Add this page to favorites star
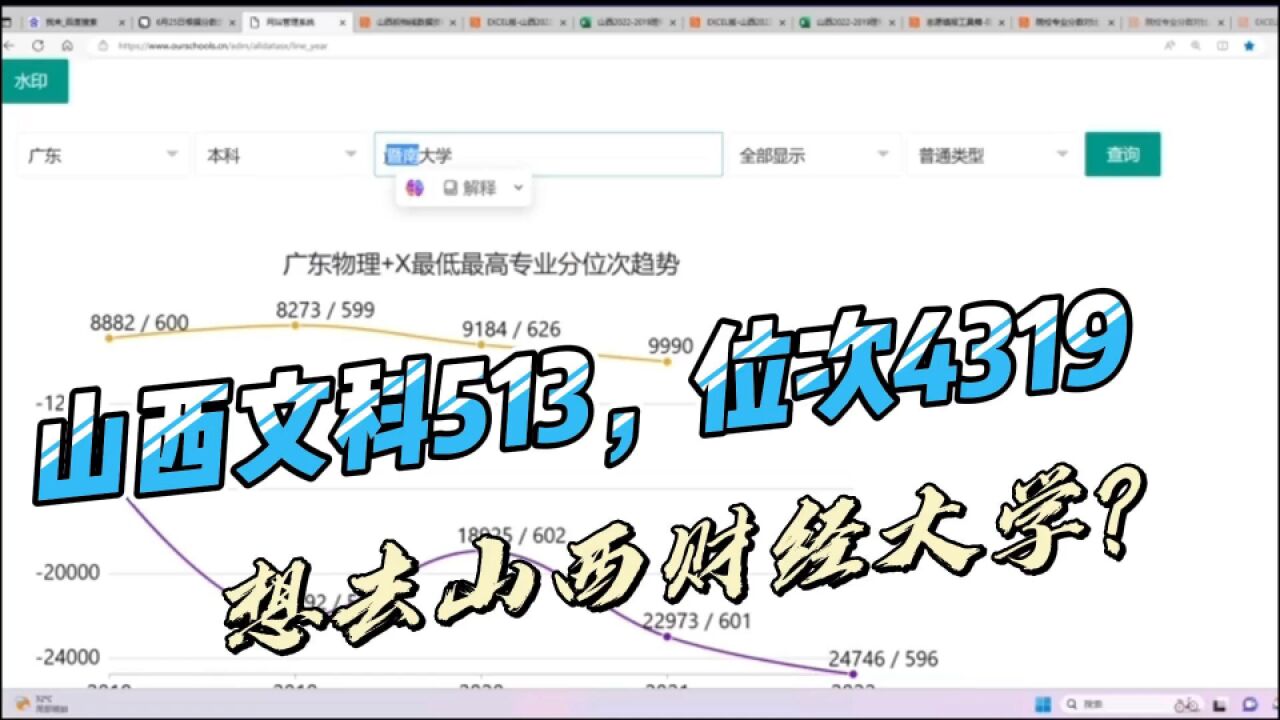The height and width of the screenshot is (720, 1280). click(x=1249, y=45)
